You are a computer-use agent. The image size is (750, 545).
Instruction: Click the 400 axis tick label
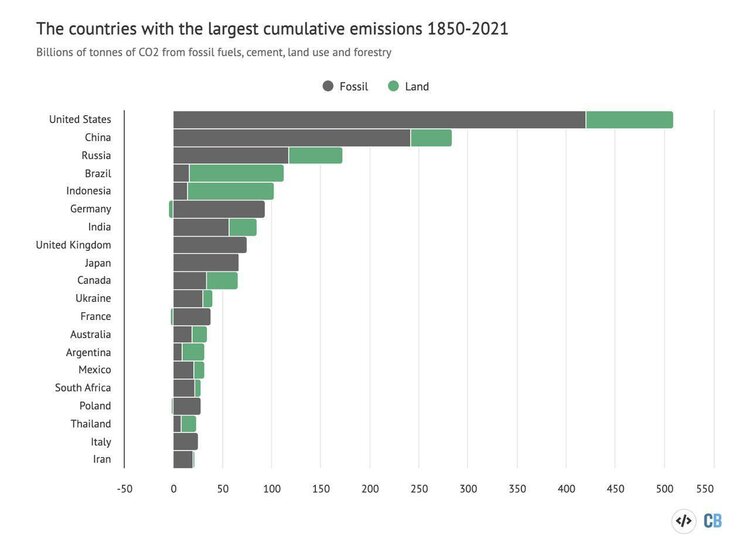click(566, 489)
